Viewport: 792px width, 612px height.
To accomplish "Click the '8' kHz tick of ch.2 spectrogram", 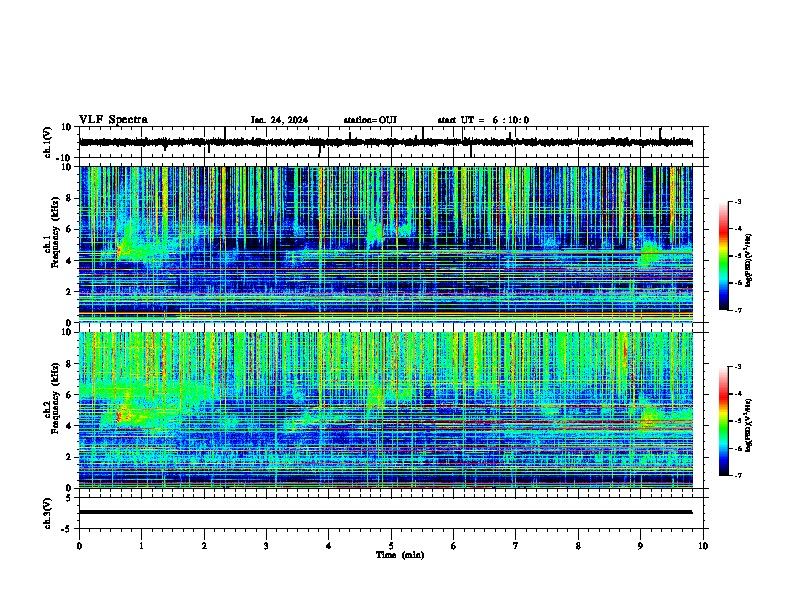I will click(69, 364).
